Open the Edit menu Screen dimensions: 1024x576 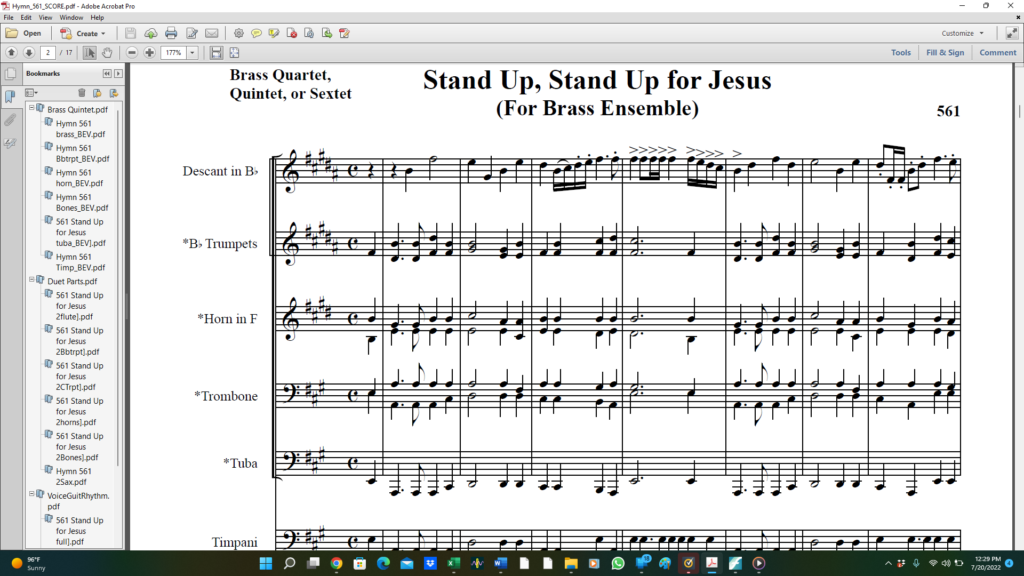(24, 17)
